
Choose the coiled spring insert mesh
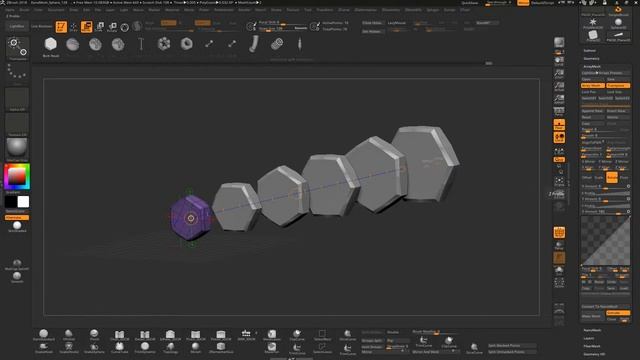pos(277,43)
